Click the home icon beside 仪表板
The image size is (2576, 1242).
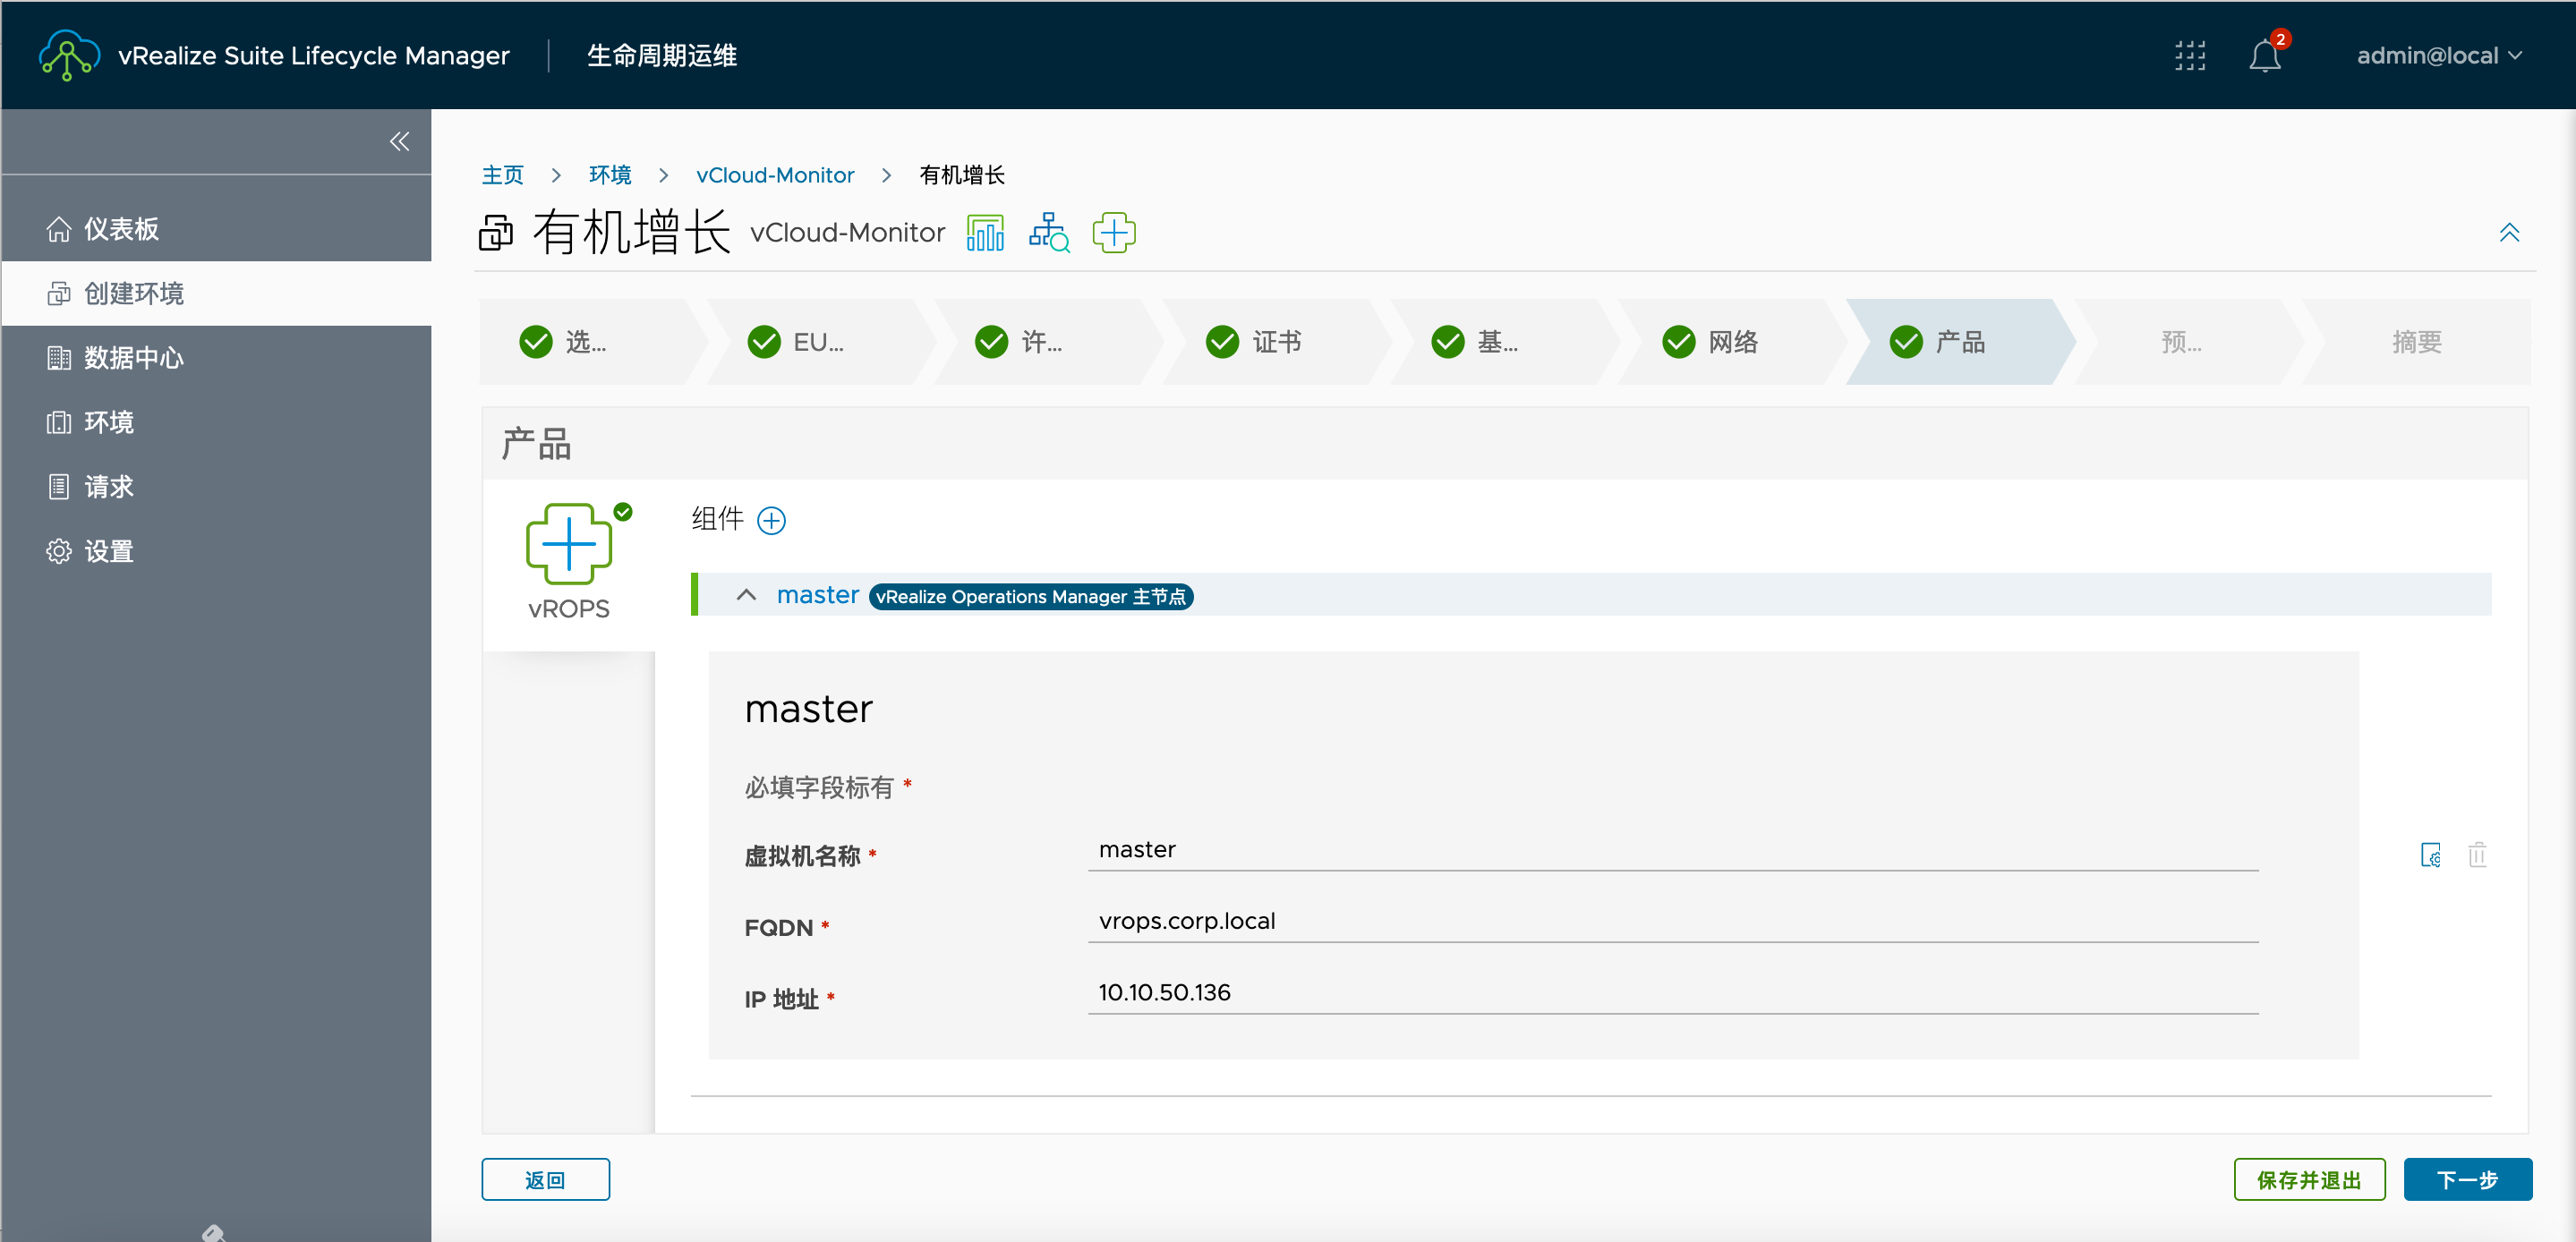tap(59, 229)
